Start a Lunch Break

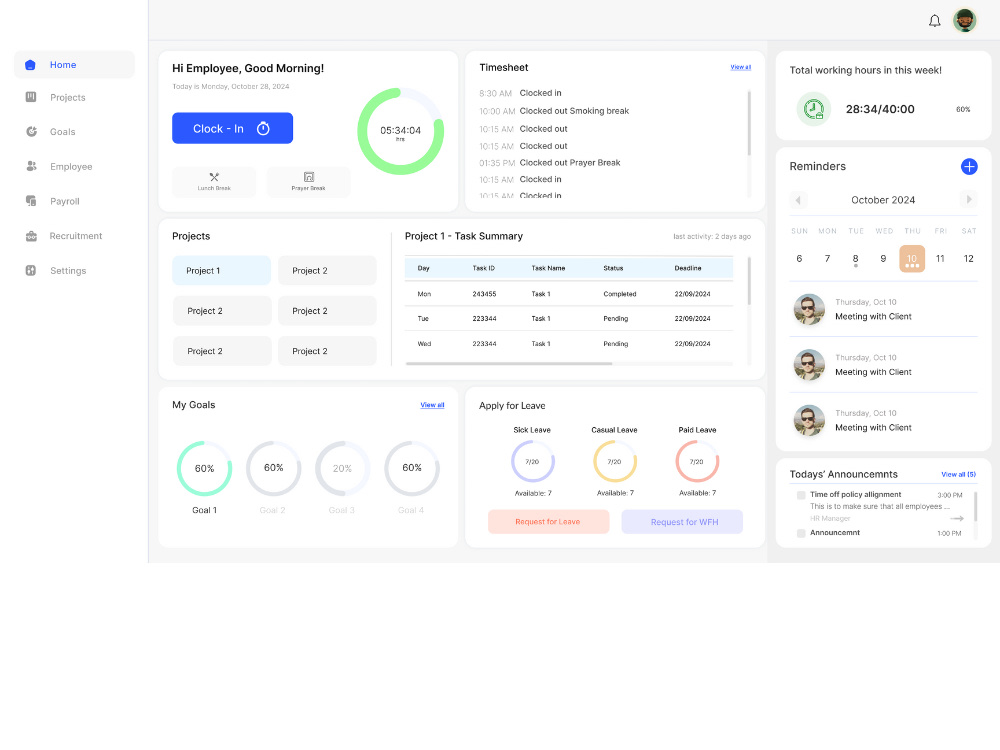(x=214, y=182)
